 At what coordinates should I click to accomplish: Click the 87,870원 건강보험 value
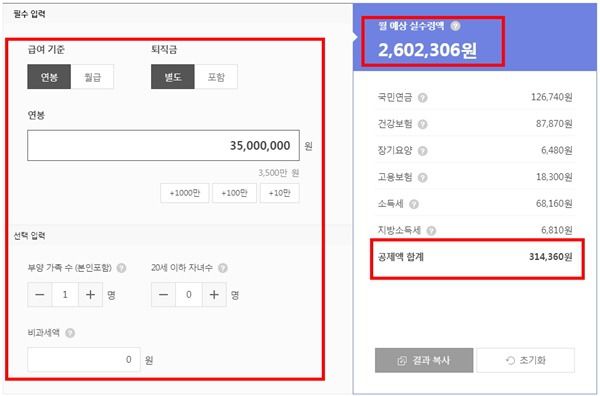pyautogui.click(x=554, y=124)
